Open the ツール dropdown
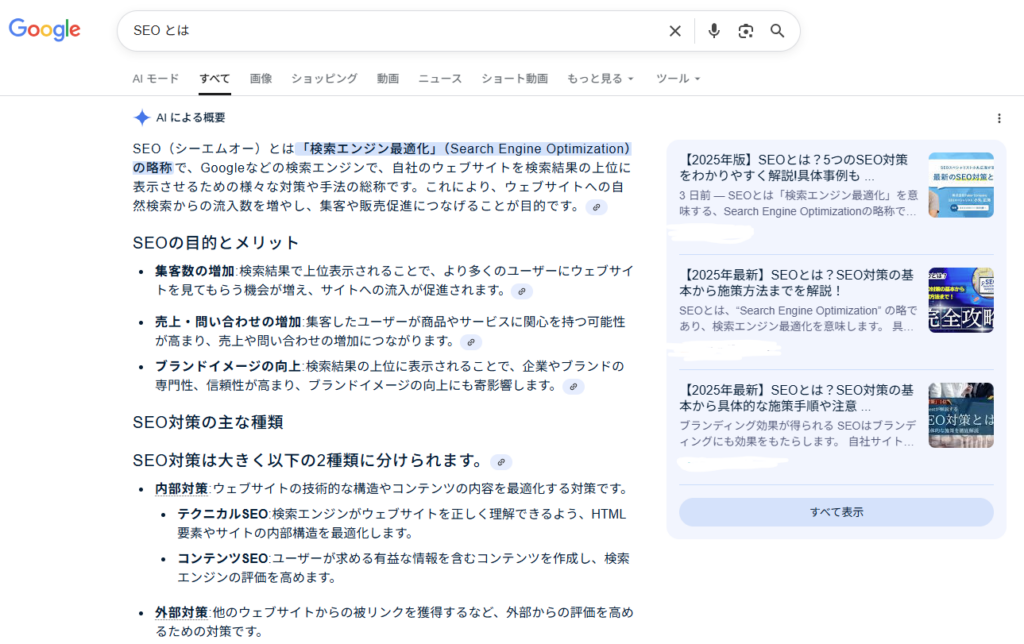1024x644 pixels. [x=678, y=78]
